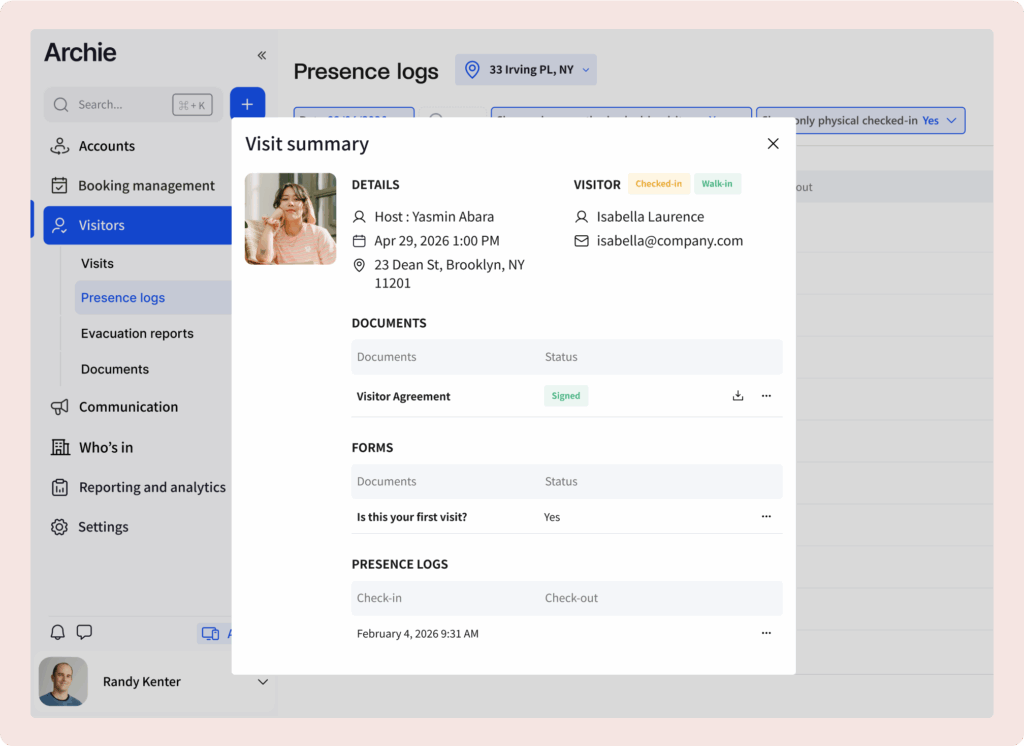Image resolution: width=1024 pixels, height=746 pixels.
Task: Select Visits under Visitors
Action: (97, 264)
